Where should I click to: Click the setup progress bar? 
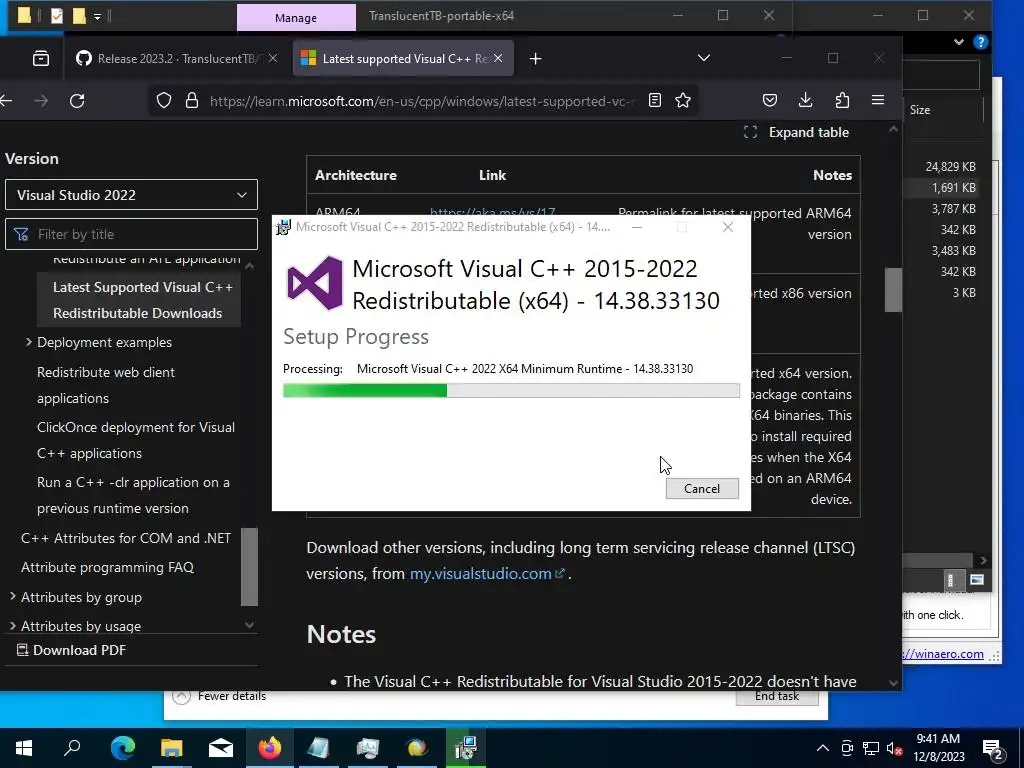(511, 391)
